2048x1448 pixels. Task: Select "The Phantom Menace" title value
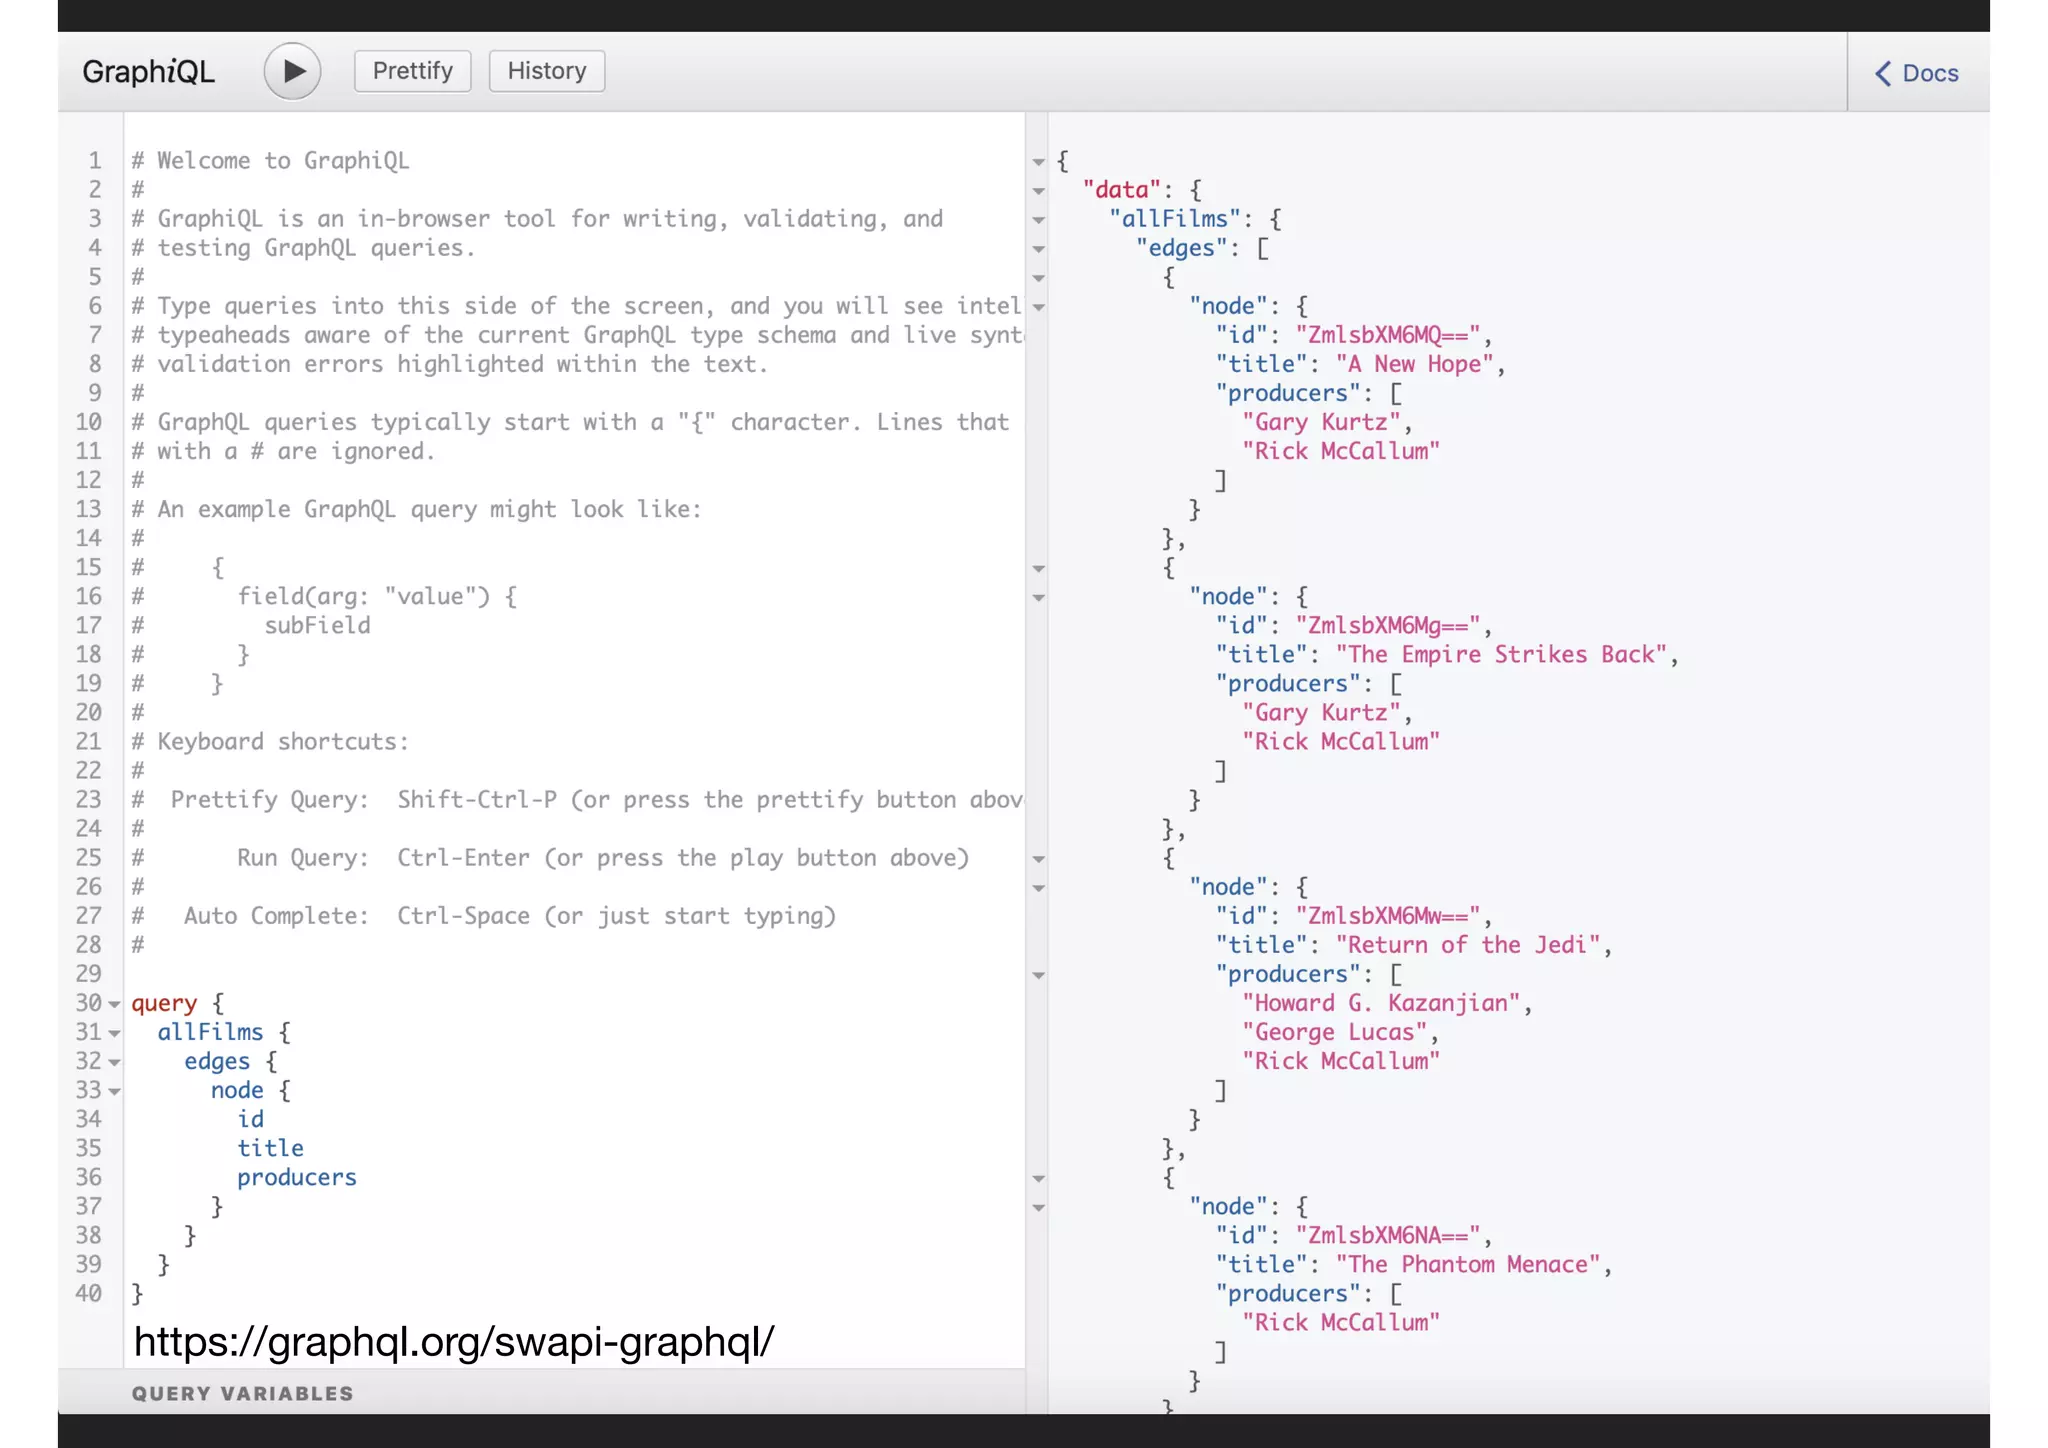pos(1468,1264)
